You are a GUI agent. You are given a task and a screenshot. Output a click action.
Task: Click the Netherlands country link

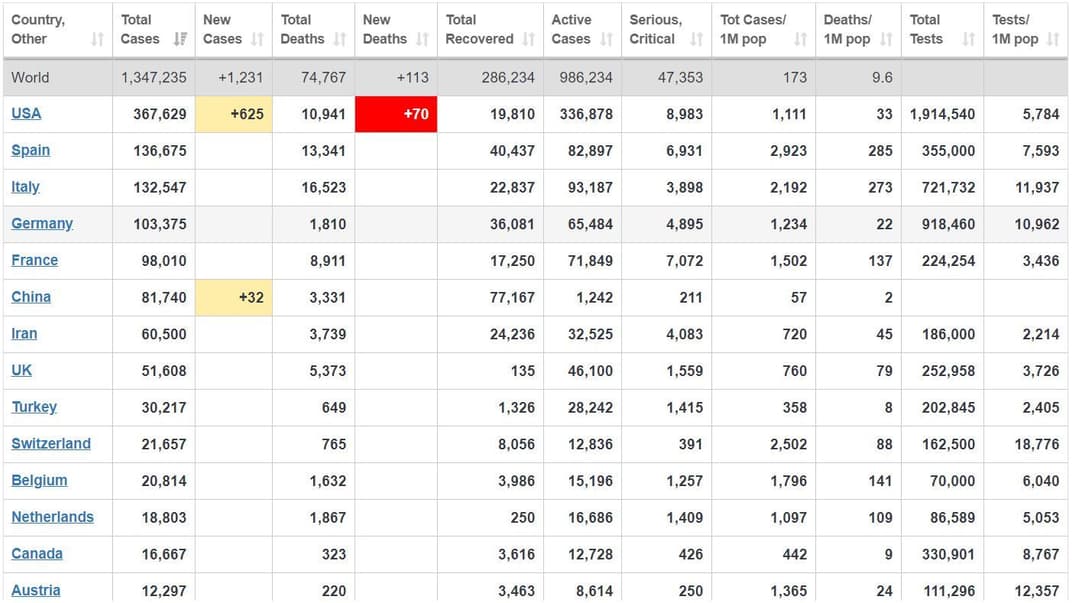(x=52, y=517)
